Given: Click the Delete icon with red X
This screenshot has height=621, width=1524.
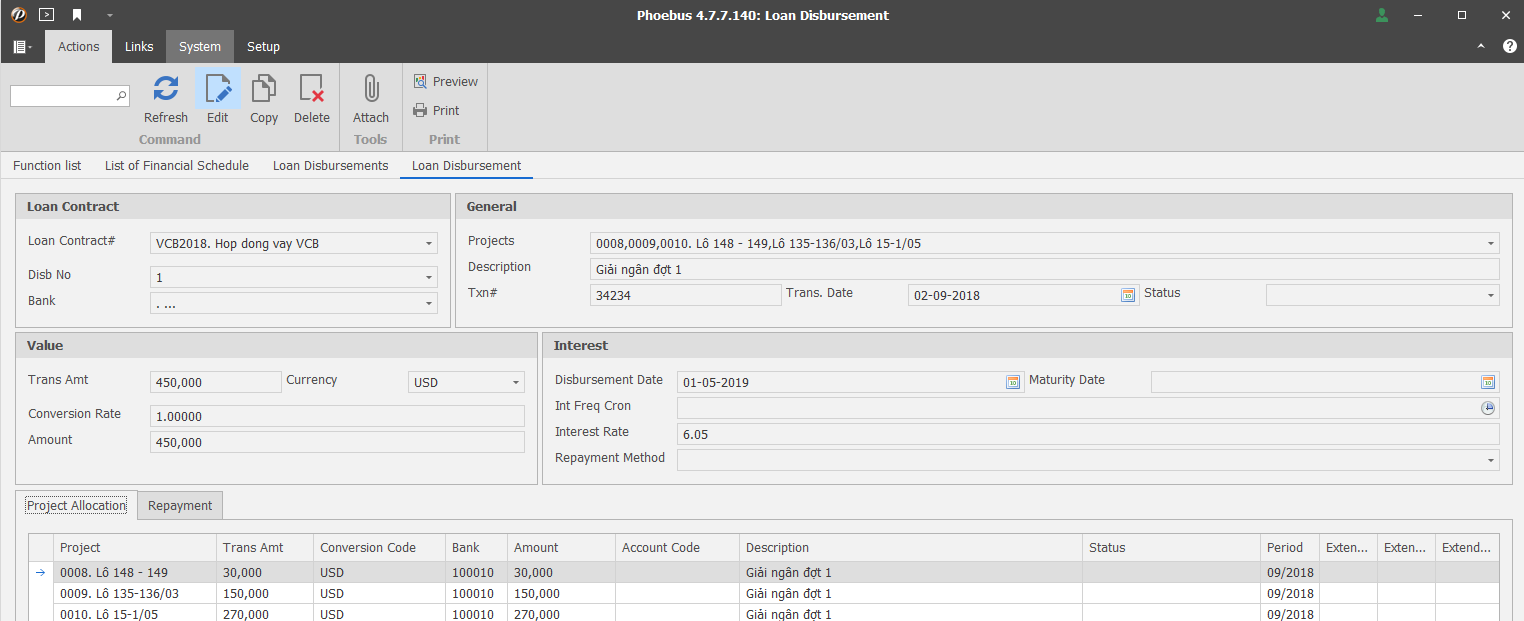Looking at the screenshot, I should [311, 90].
